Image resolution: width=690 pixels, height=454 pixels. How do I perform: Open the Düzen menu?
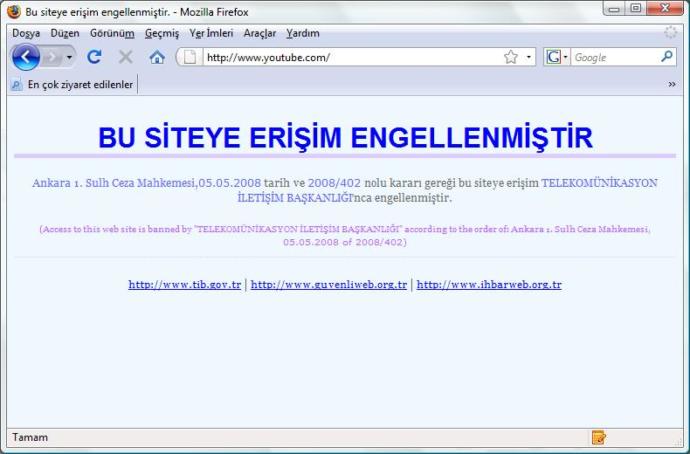tap(65, 33)
